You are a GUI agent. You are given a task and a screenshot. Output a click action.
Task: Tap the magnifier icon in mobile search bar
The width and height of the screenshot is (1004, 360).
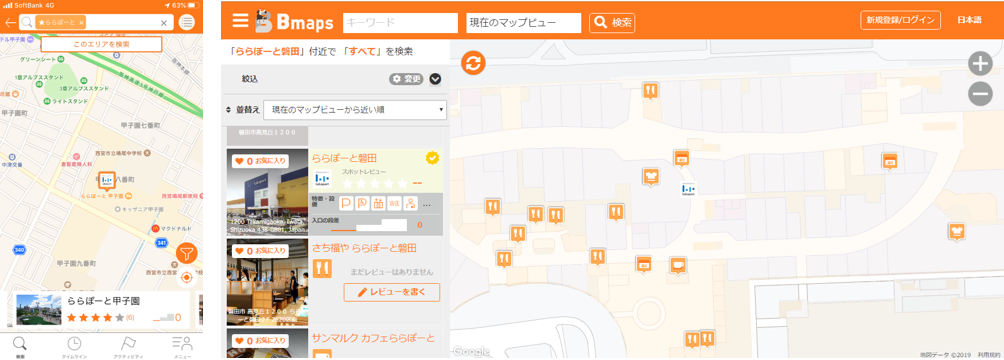coord(27,22)
